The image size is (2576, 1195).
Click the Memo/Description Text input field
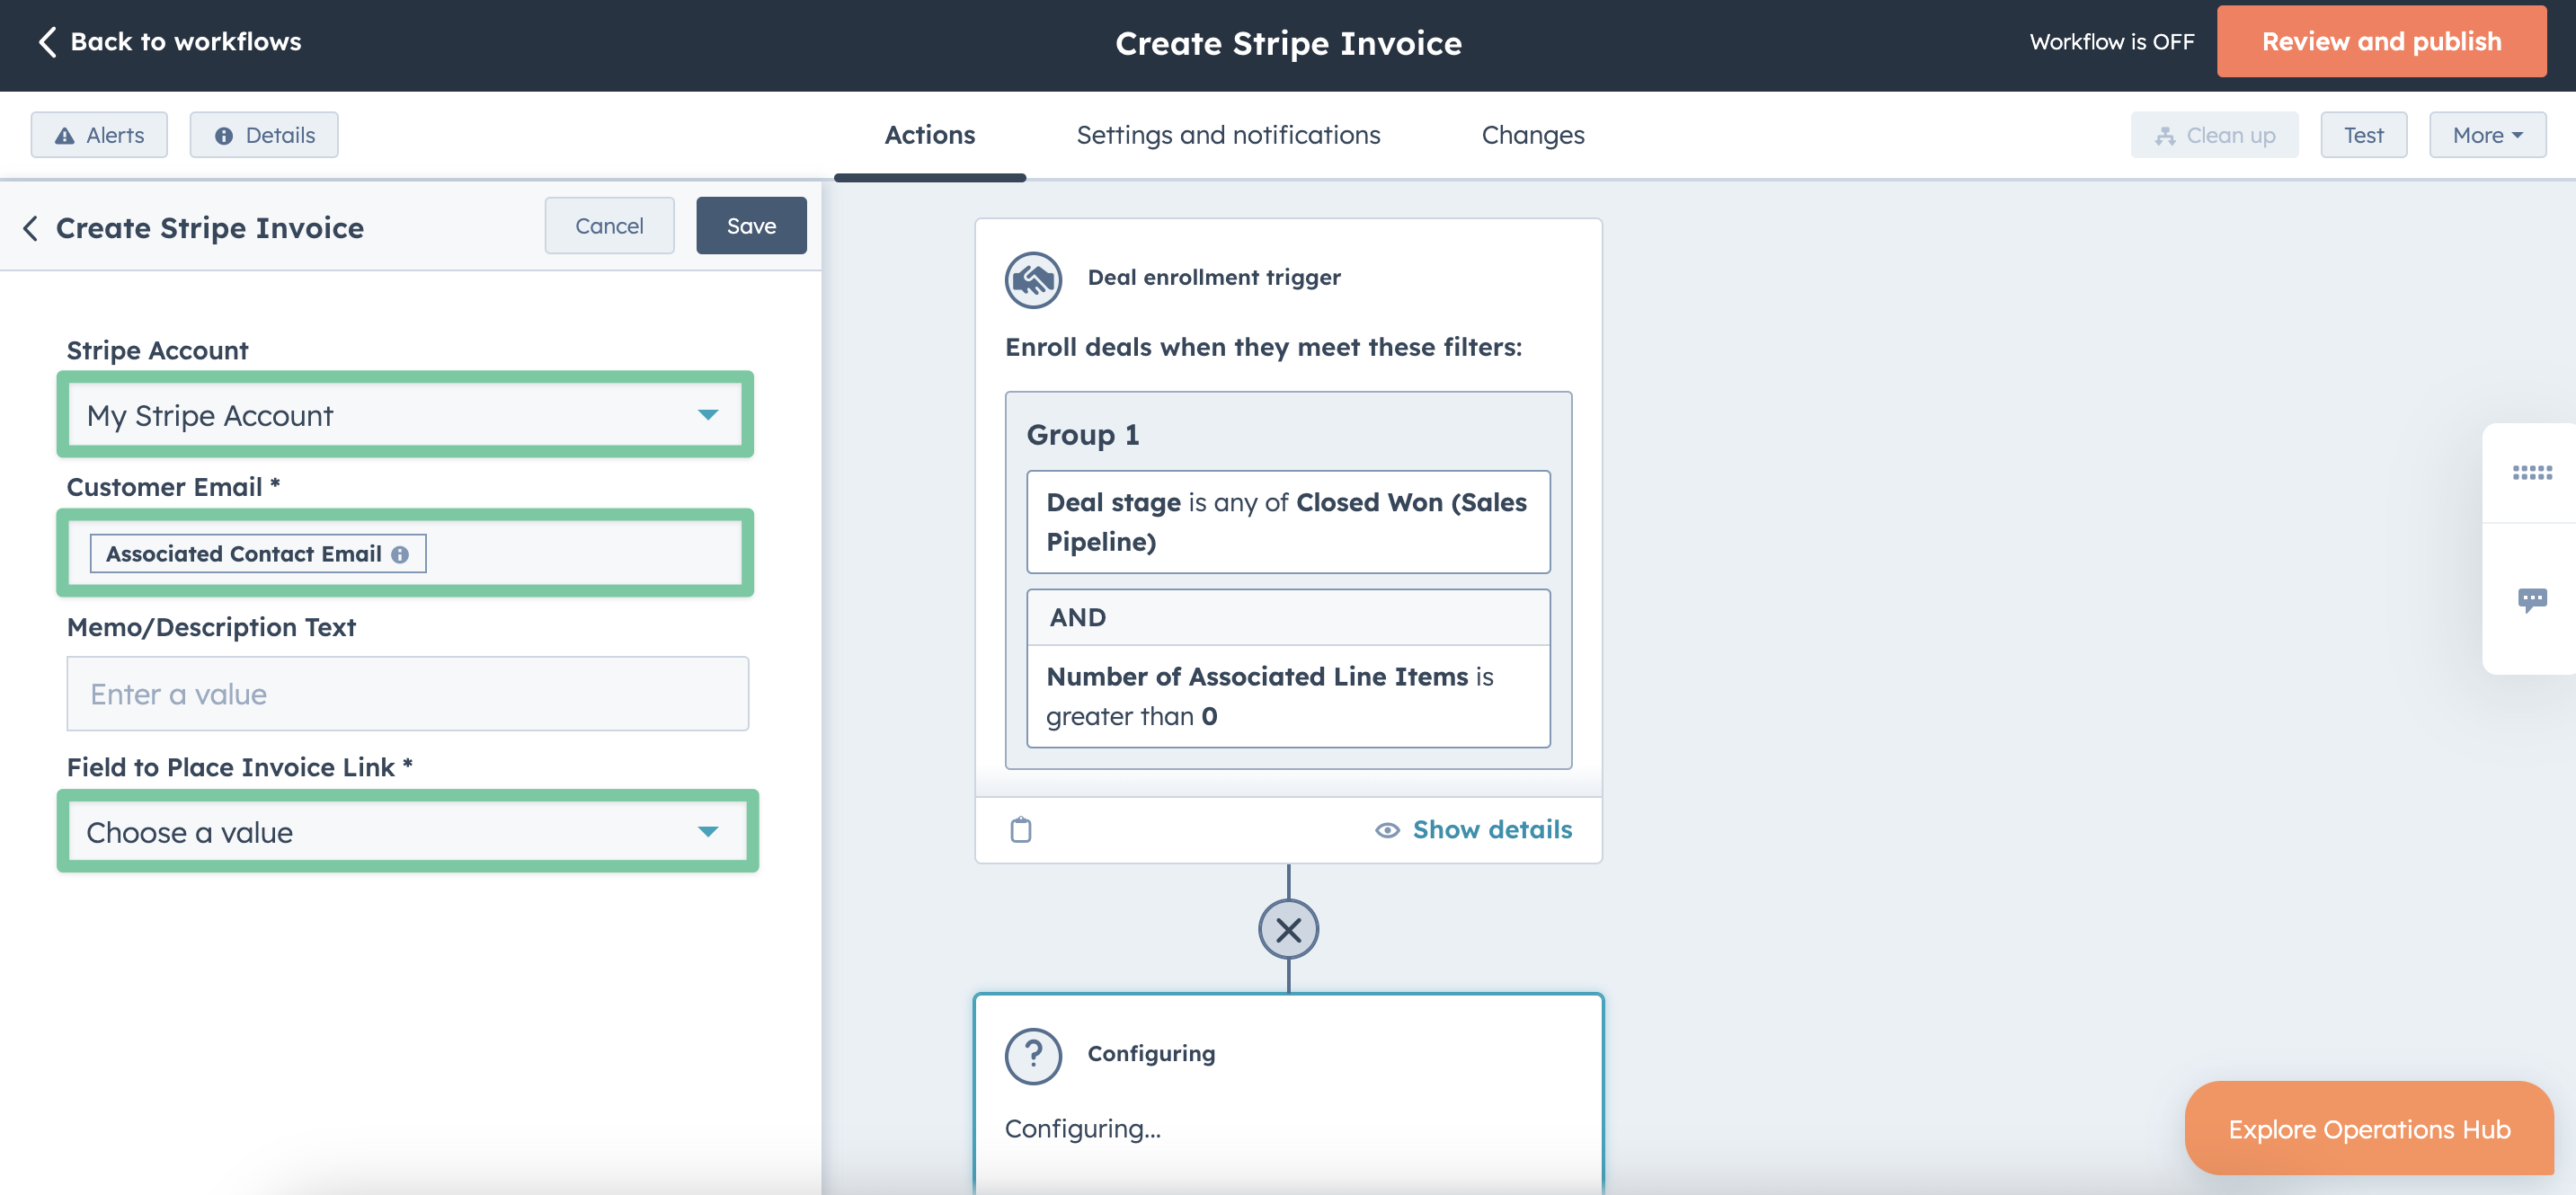tap(407, 693)
